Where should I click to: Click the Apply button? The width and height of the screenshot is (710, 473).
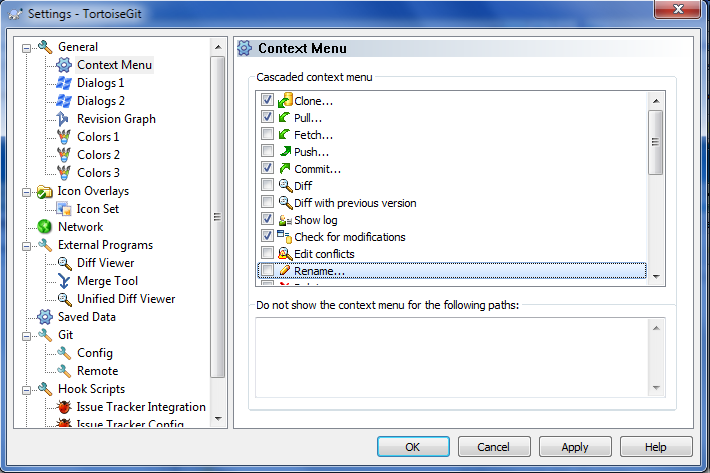coord(575,447)
